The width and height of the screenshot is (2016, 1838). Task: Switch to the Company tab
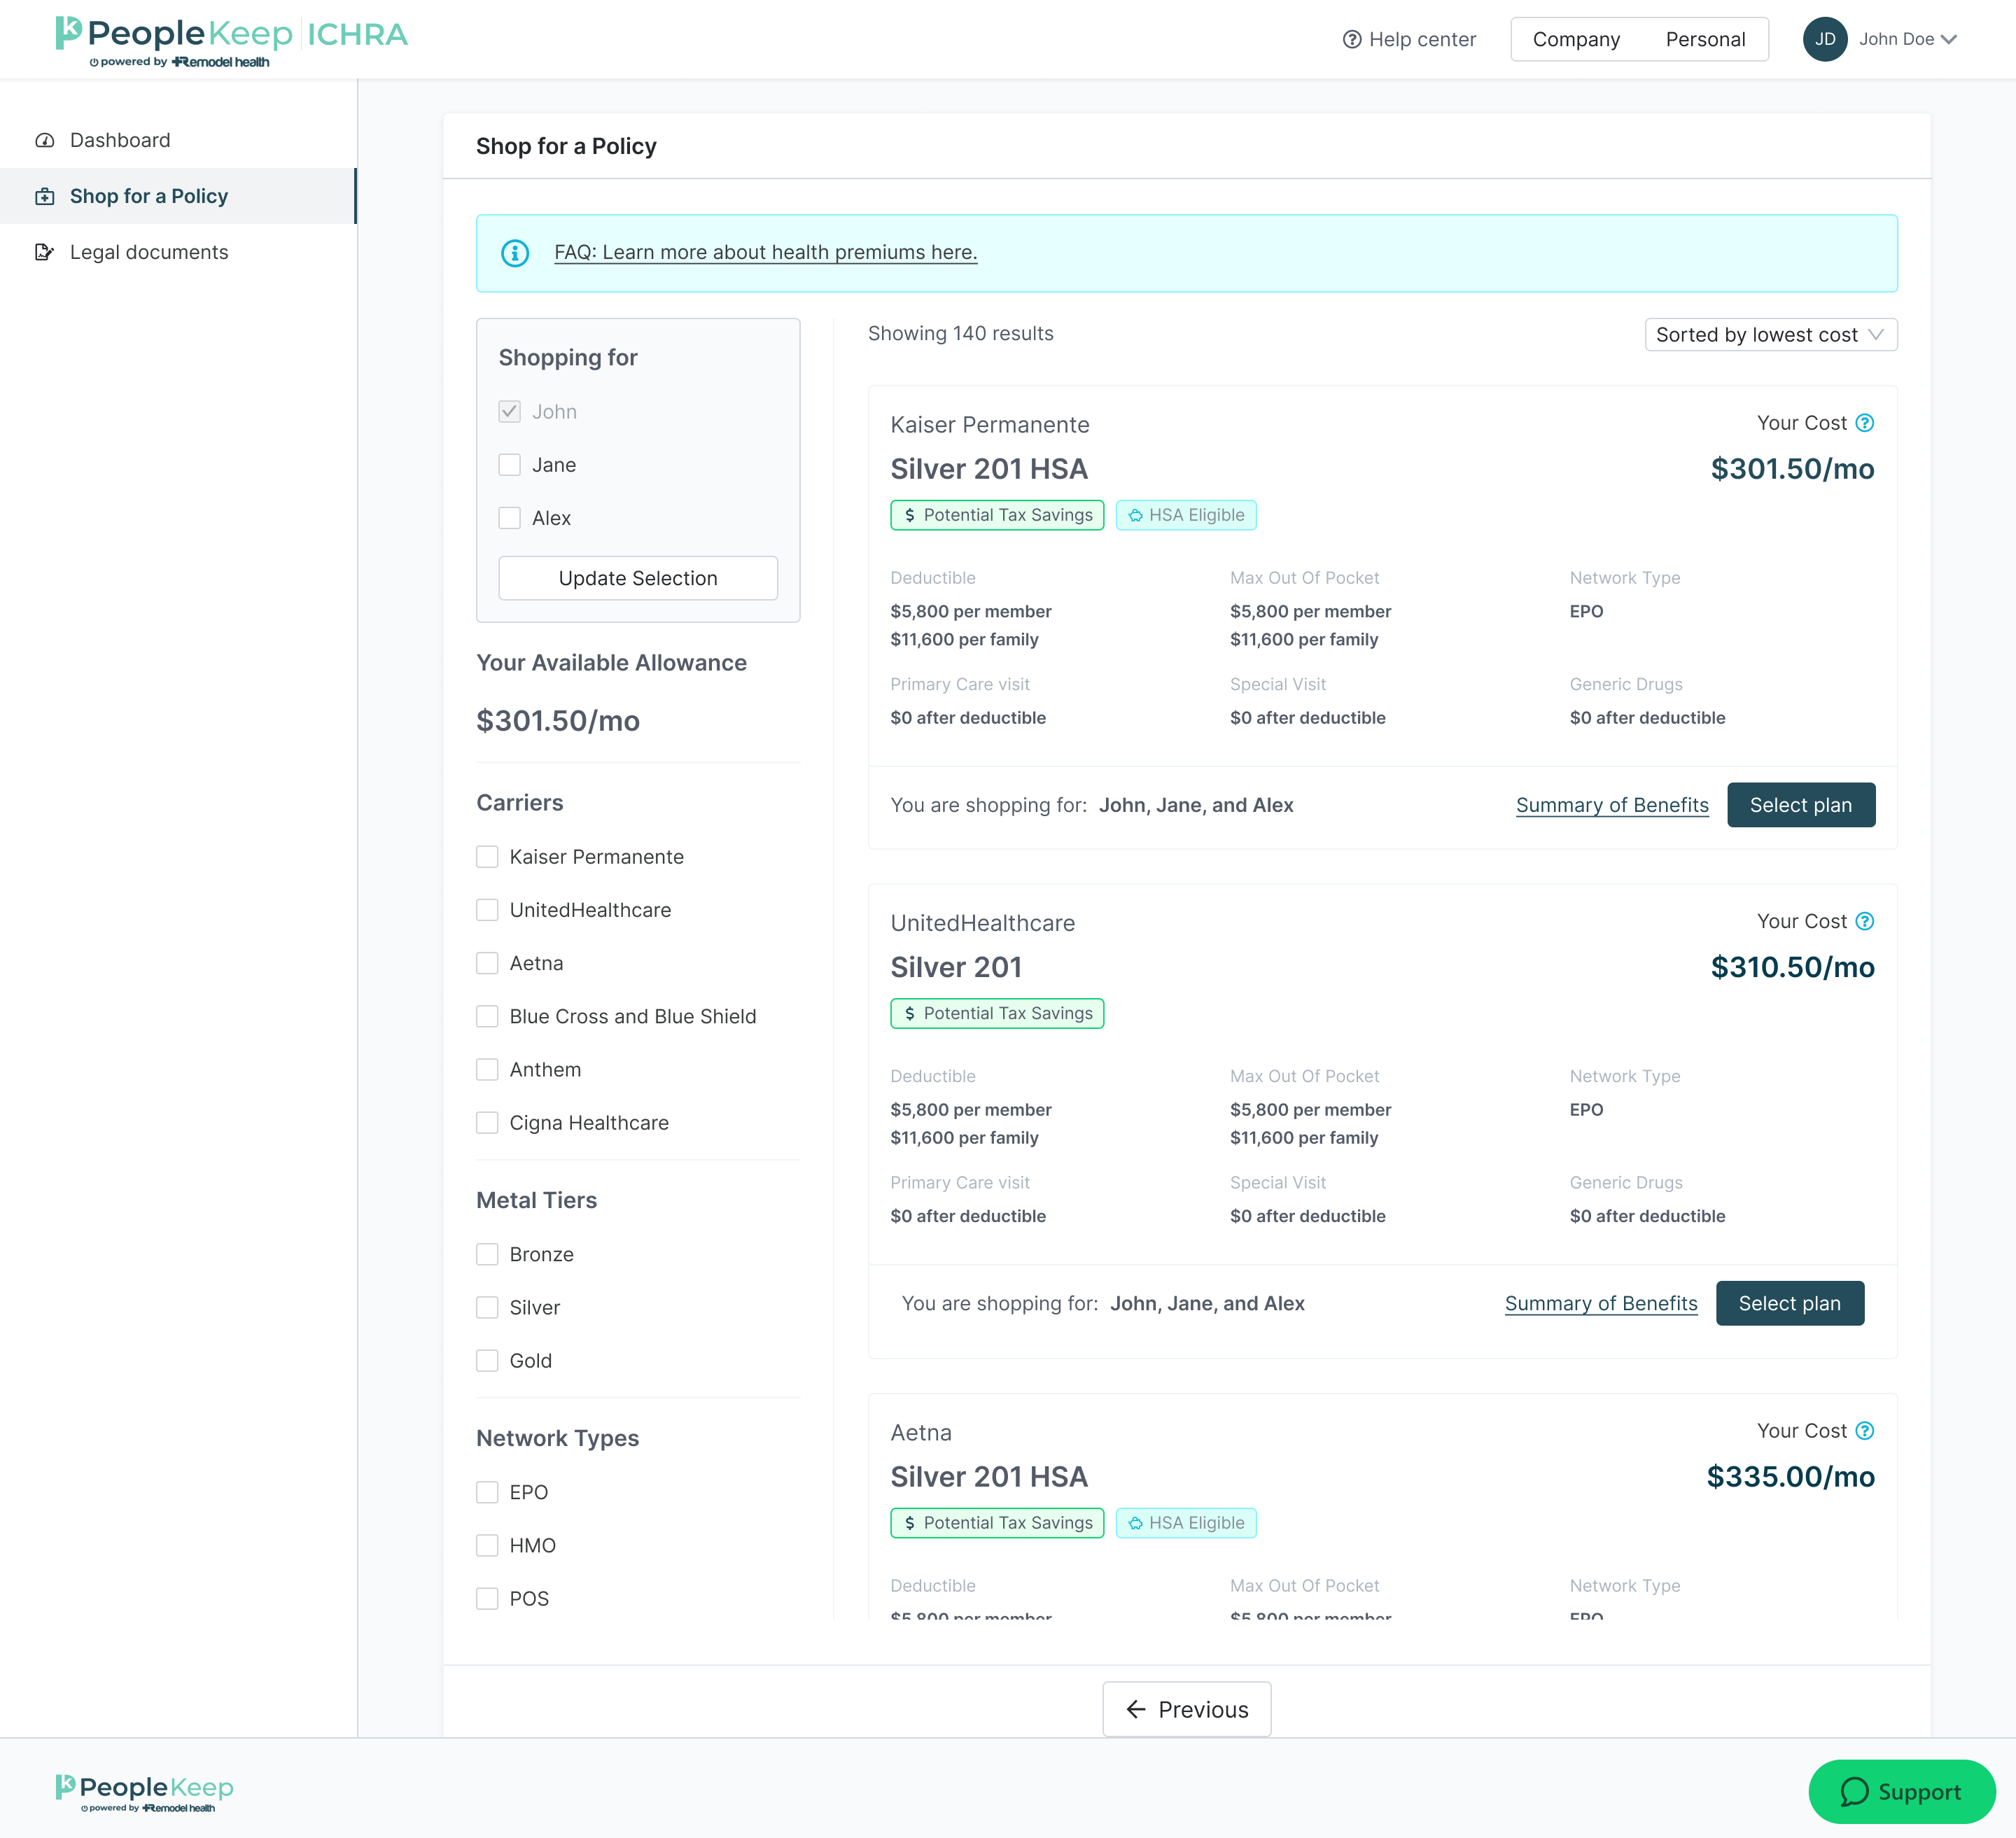[x=1576, y=39]
